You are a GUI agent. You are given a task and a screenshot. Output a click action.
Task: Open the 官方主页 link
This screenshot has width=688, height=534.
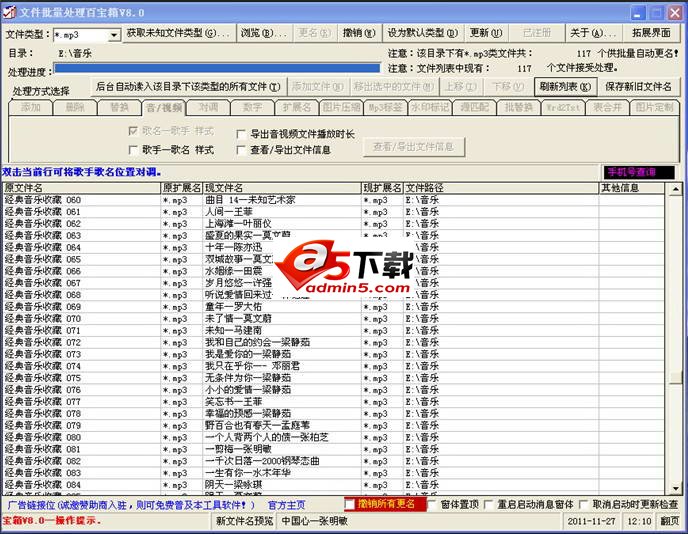coord(287,505)
